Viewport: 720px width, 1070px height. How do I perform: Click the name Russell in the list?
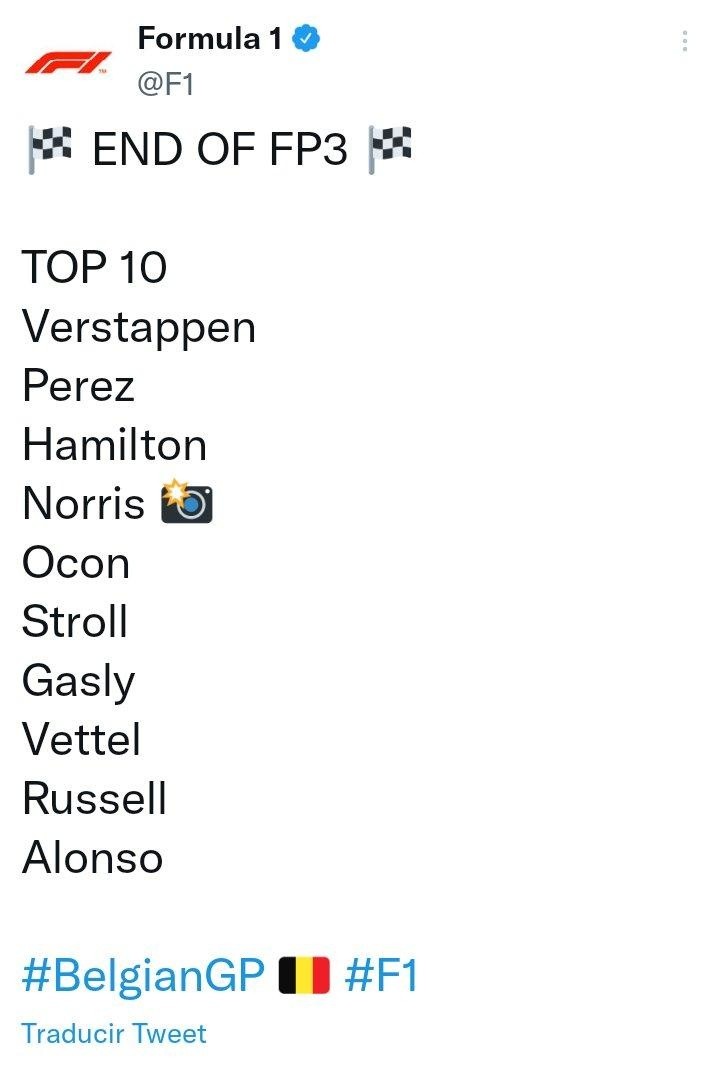(x=94, y=799)
